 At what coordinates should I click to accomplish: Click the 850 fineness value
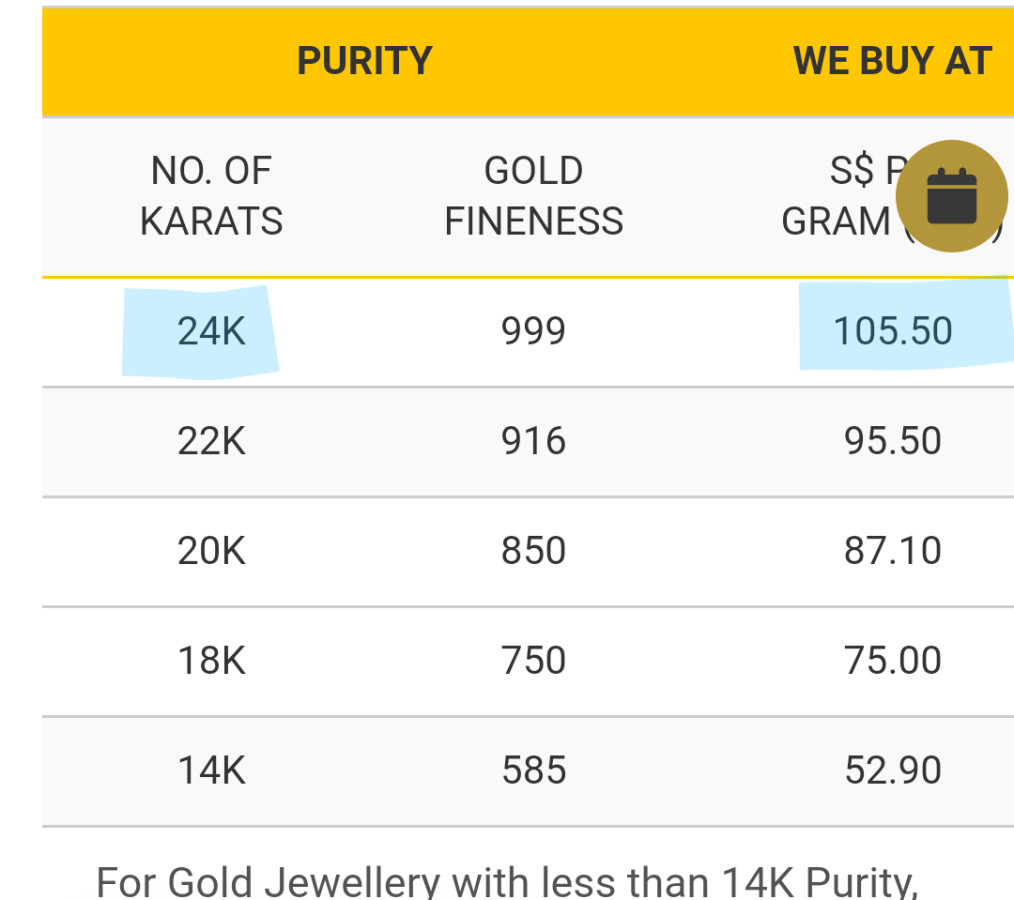click(x=533, y=551)
